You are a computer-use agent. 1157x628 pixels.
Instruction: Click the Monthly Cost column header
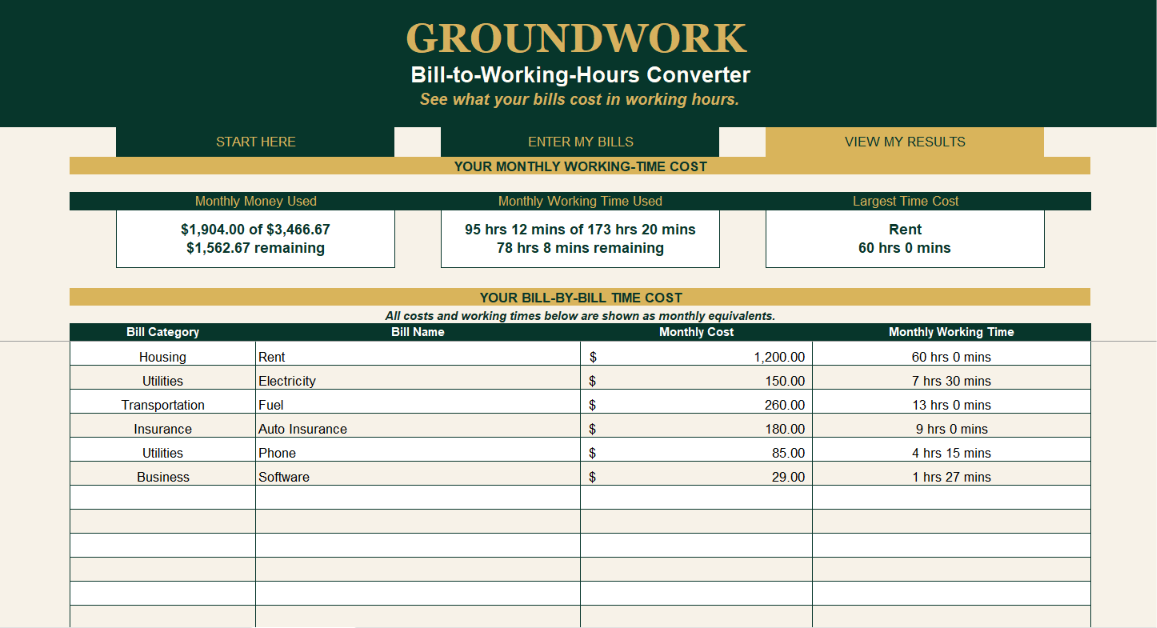click(696, 332)
